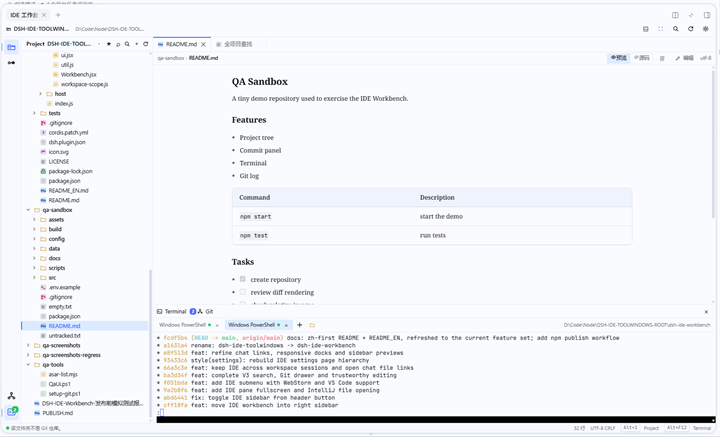Screen dimensions: 720x437
Task: Add a new terminal with the plus icon
Action: pos(299,325)
